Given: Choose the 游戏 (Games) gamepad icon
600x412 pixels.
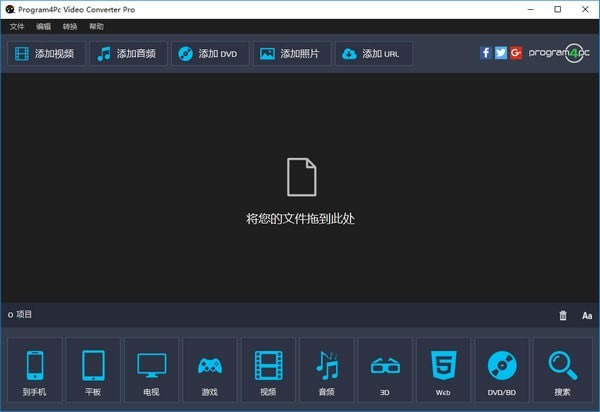Looking at the screenshot, I should (x=210, y=370).
